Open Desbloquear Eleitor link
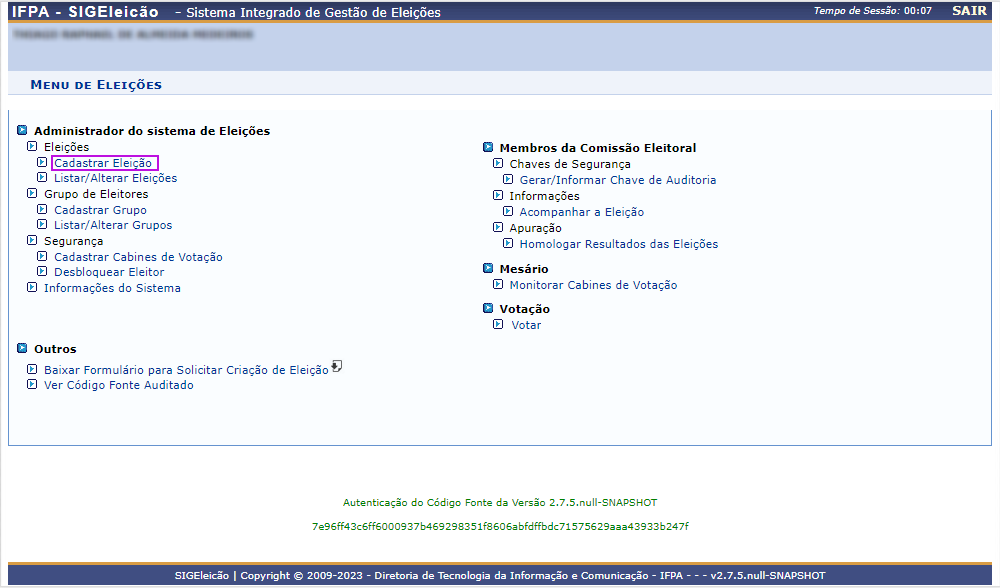The height and width of the screenshot is (588, 1000). click(x=109, y=272)
